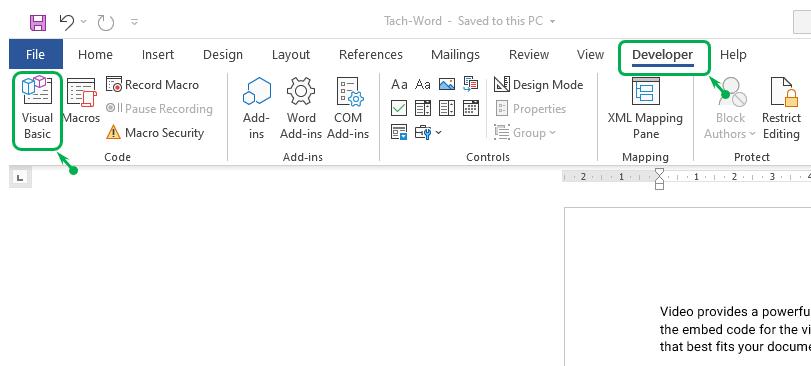Save the document
The image size is (811, 366).
tap(38, 22)
